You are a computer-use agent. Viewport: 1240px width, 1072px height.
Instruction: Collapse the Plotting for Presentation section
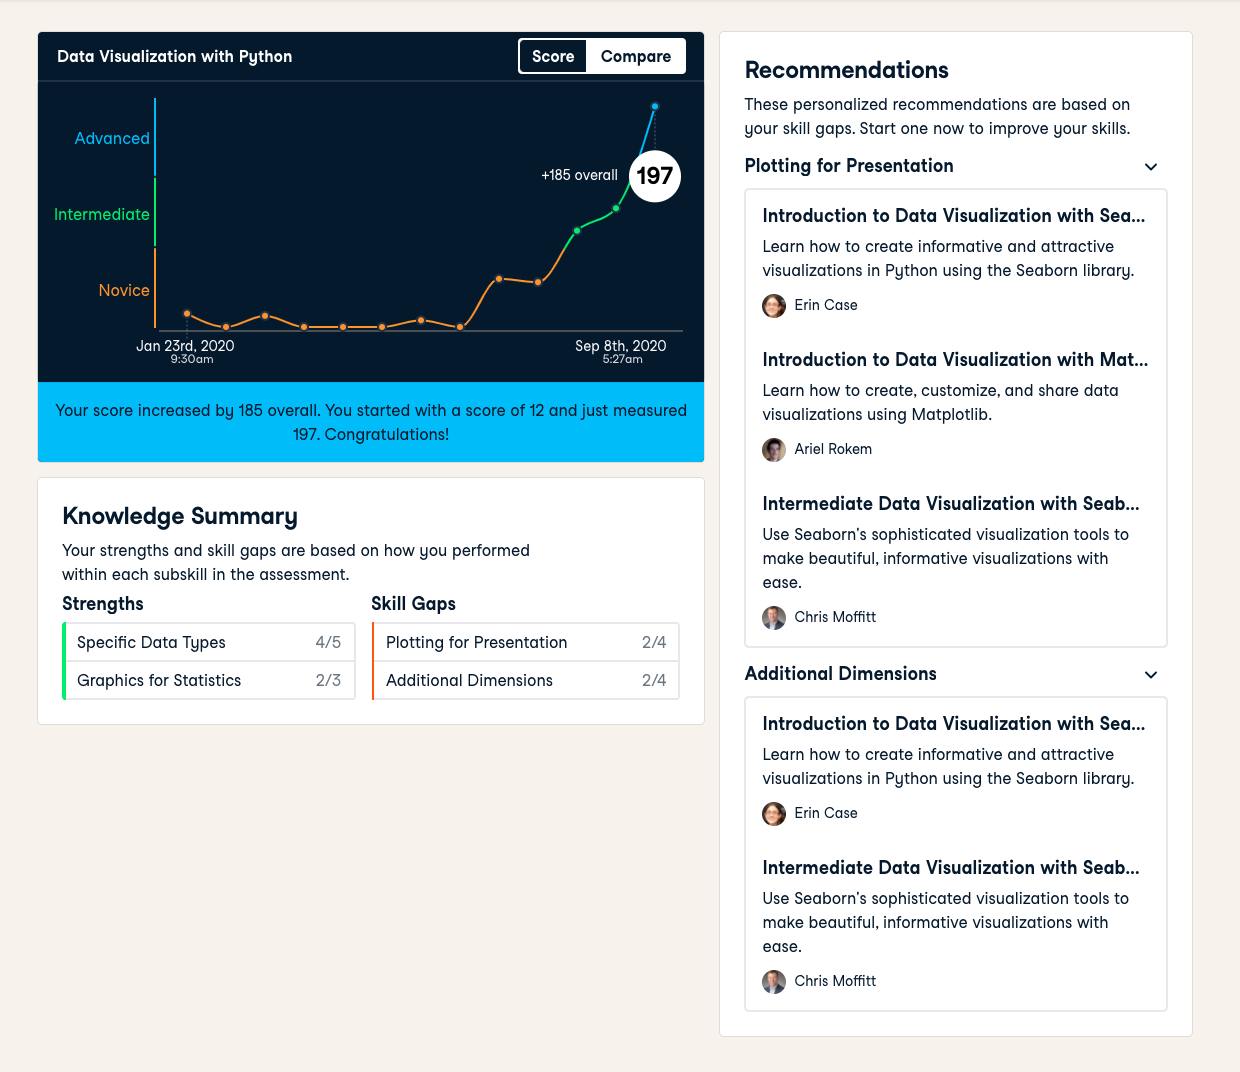click(x=1150, y=167)
